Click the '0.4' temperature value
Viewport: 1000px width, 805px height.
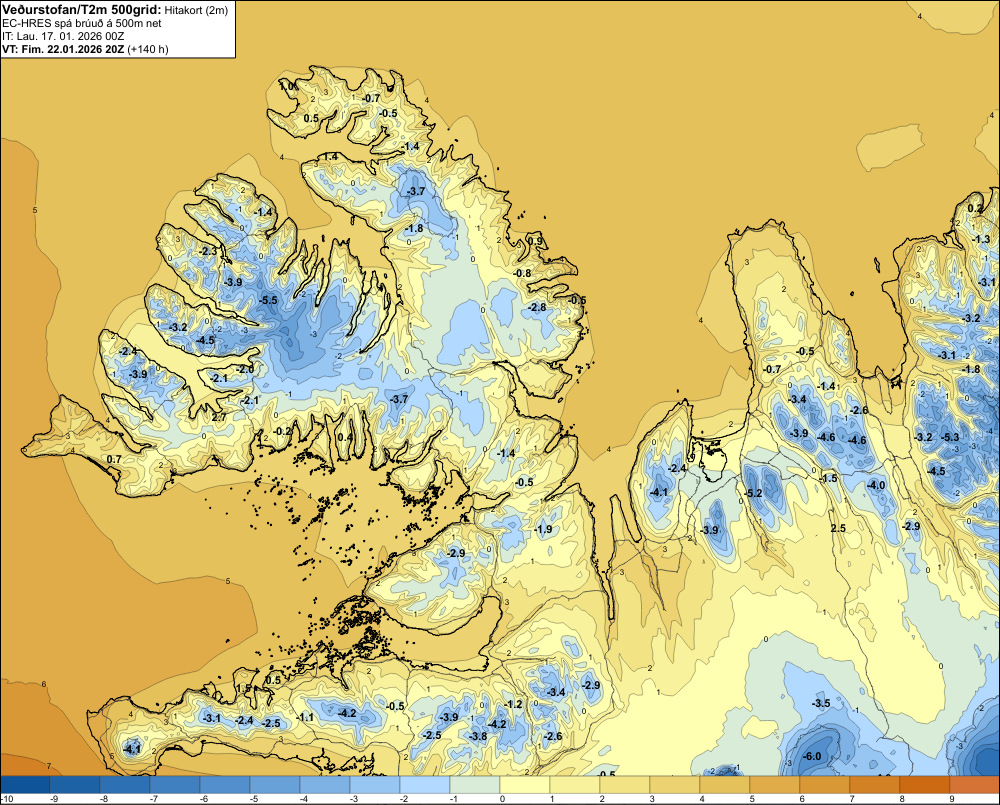tap(344, 437)
